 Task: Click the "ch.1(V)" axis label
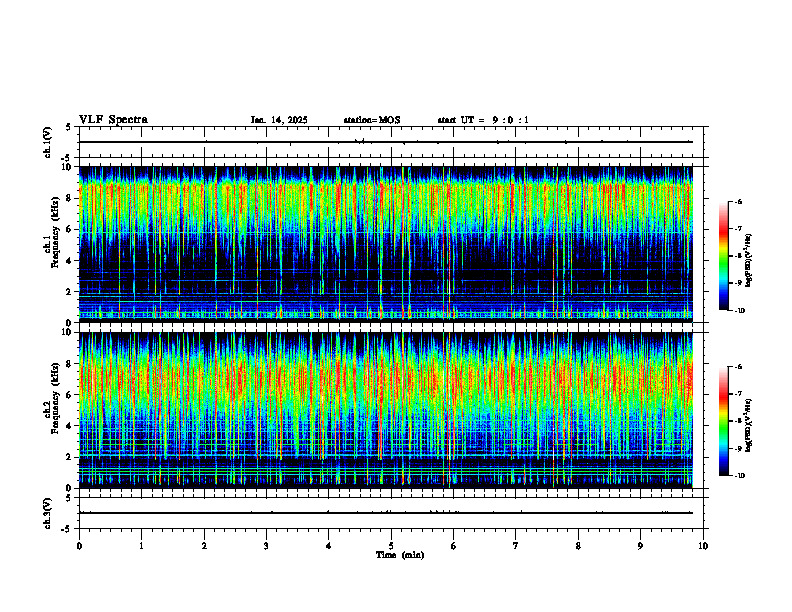(47, 142)
